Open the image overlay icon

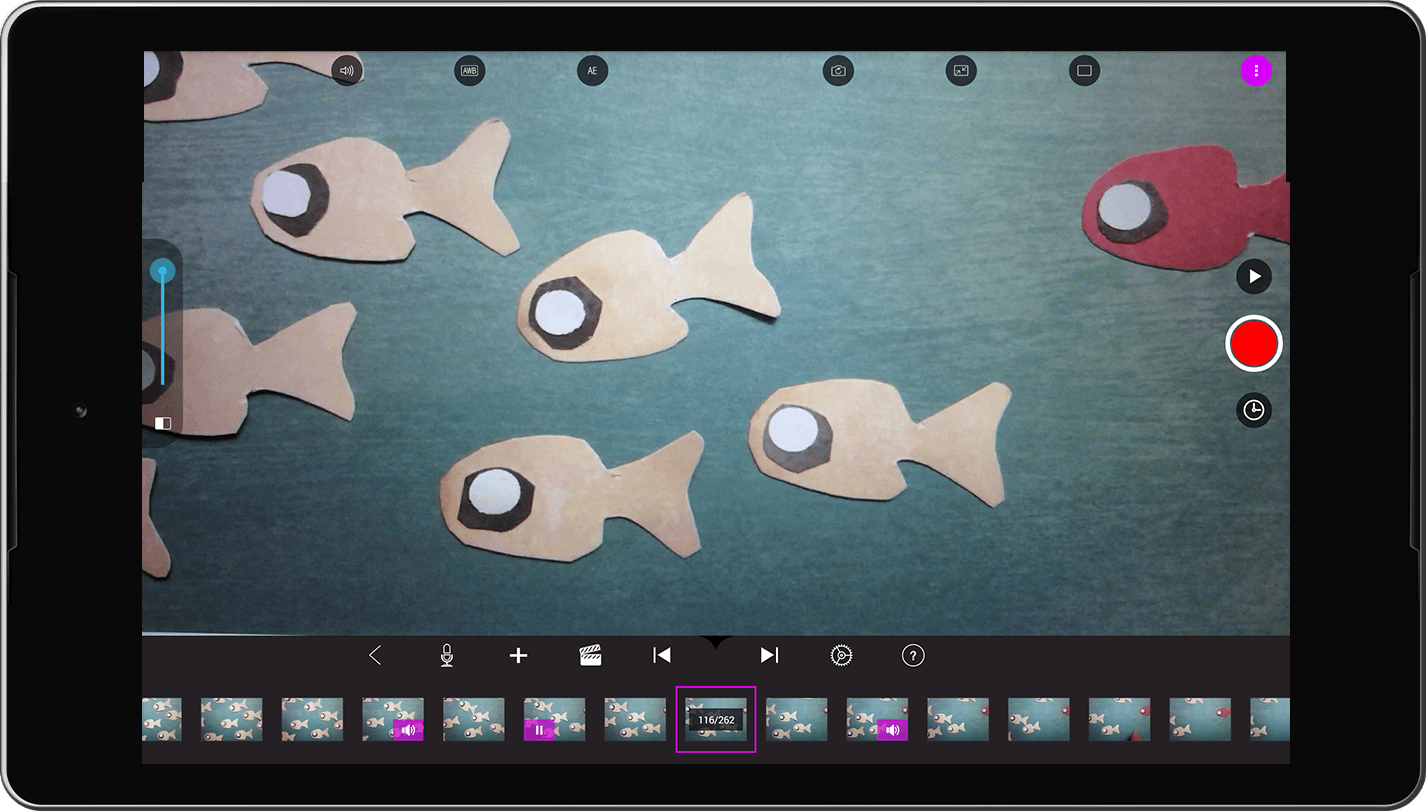pos(961,71)
